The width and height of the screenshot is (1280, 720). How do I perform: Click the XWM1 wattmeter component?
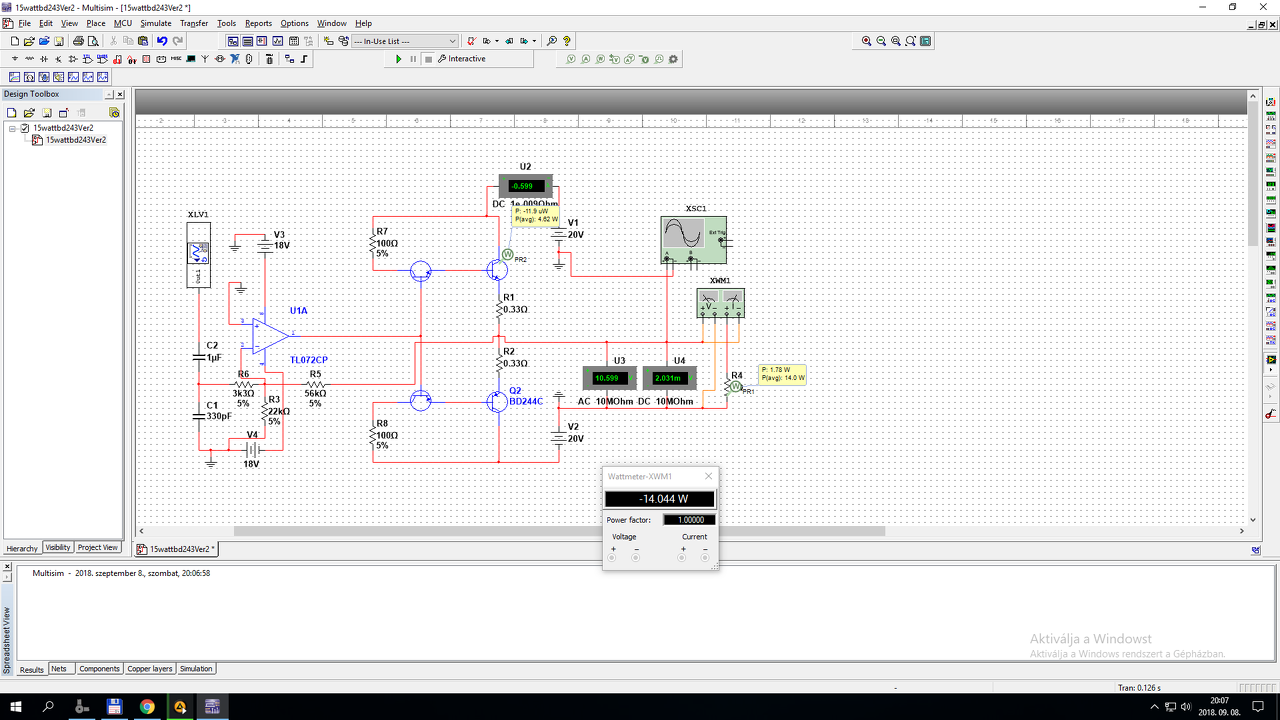click(720, 302)
